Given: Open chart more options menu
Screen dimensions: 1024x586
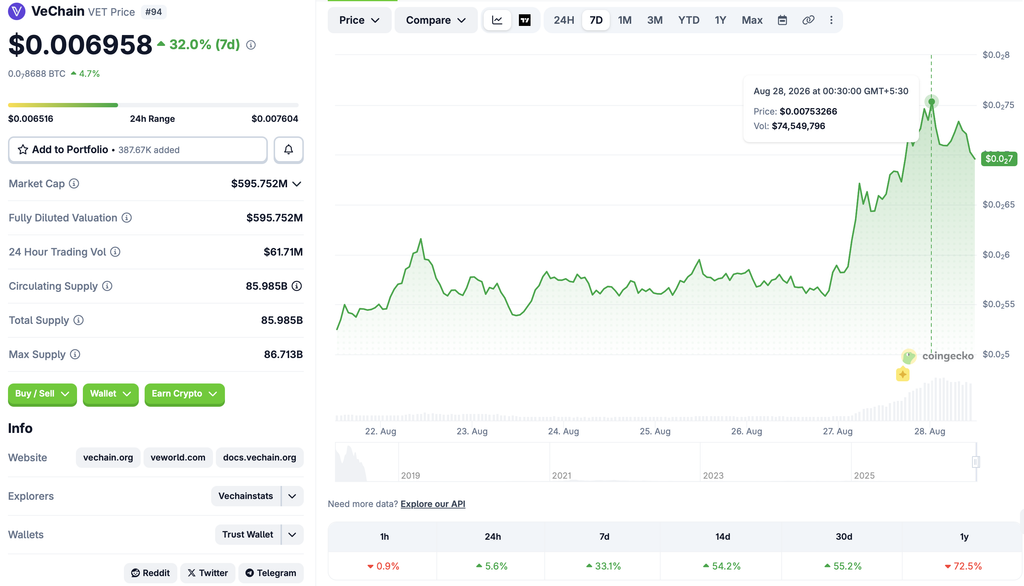Looking at the screenshot, I should click(831, 20).
